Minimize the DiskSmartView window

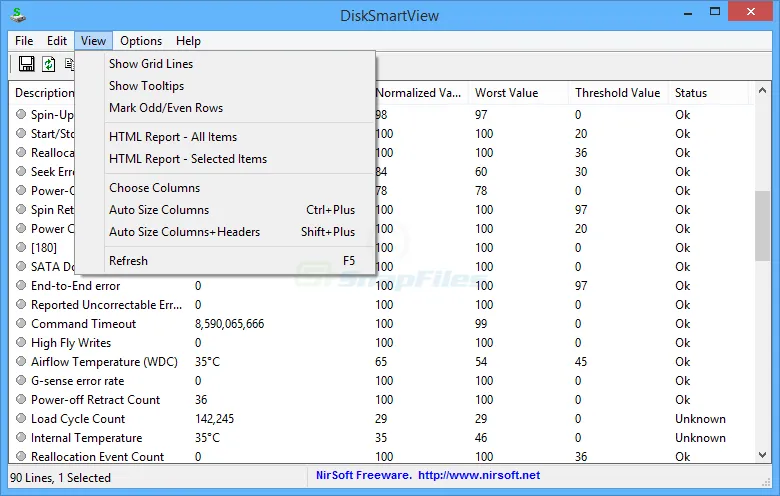688,12
